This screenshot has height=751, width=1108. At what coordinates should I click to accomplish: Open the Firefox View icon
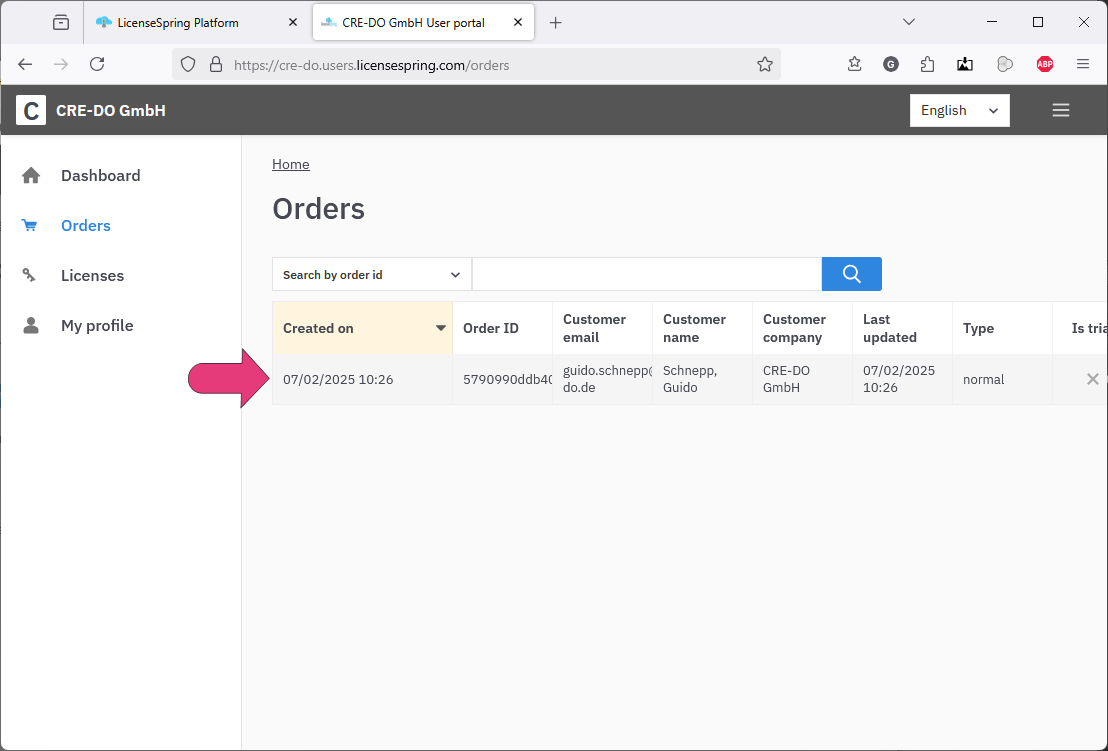[61, 23]
